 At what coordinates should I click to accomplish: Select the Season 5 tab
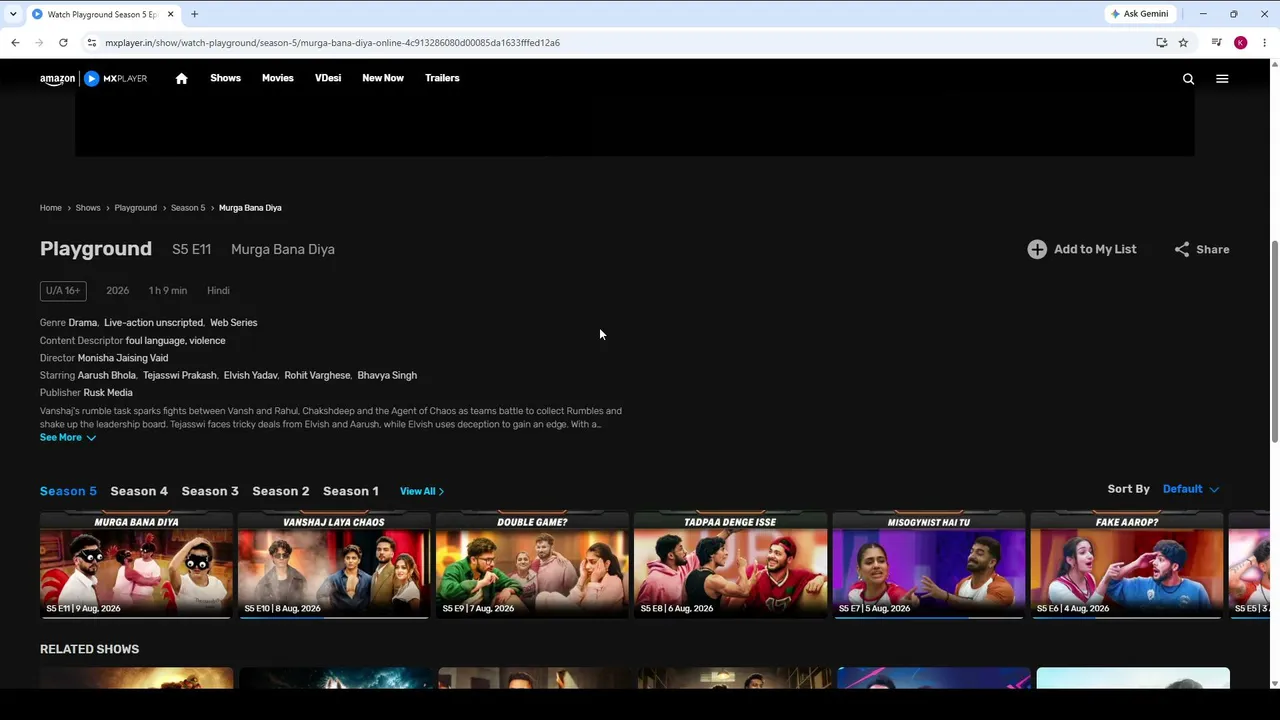(x=68, y=491)
